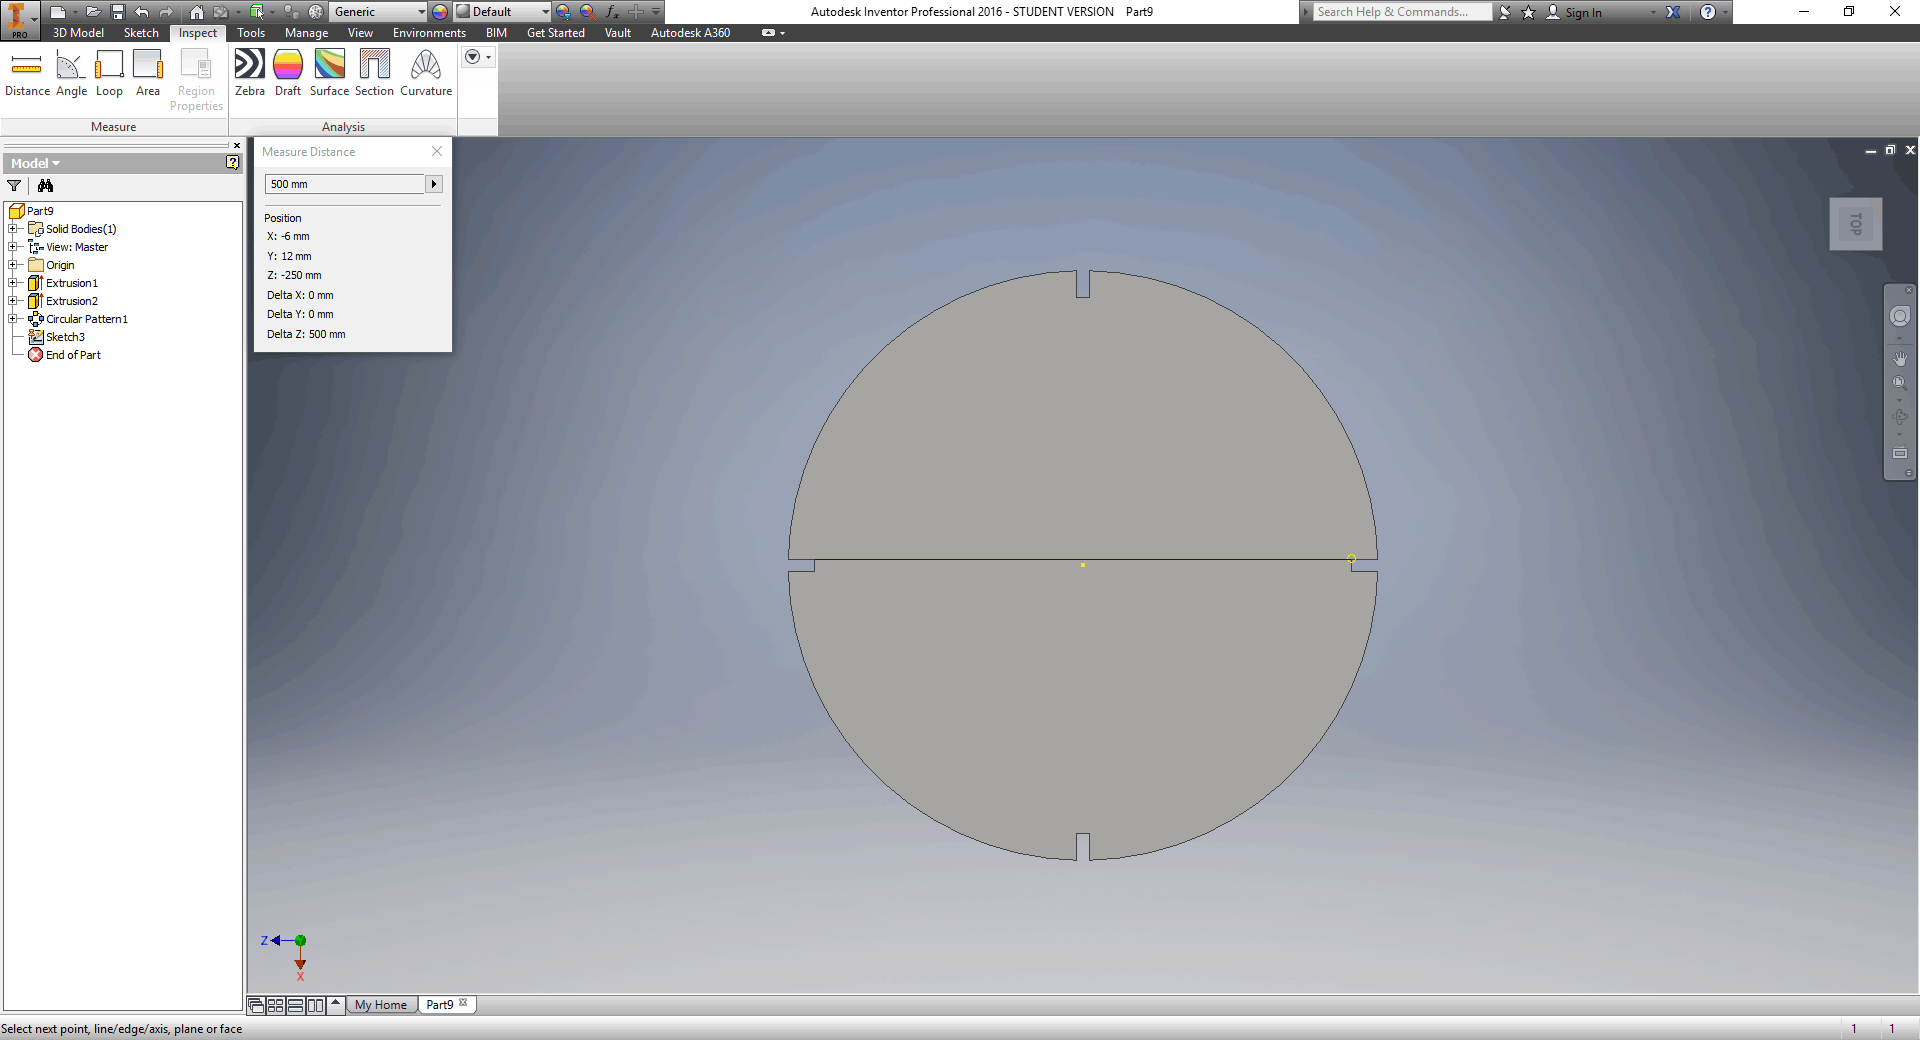Close the Measure Distance dialog
Screen dimensions: 1920x1040
click(x=437, y=151)
